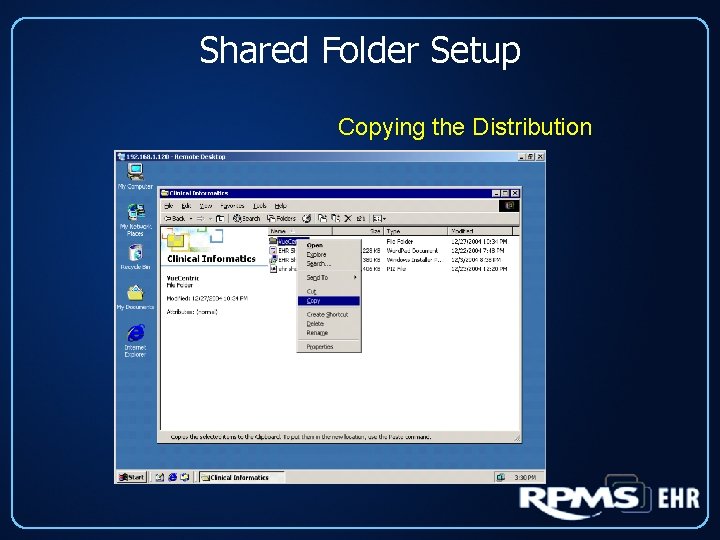Open the Search pane from toolbar
This screenshot has height=540, width=720.
point(247,219)
